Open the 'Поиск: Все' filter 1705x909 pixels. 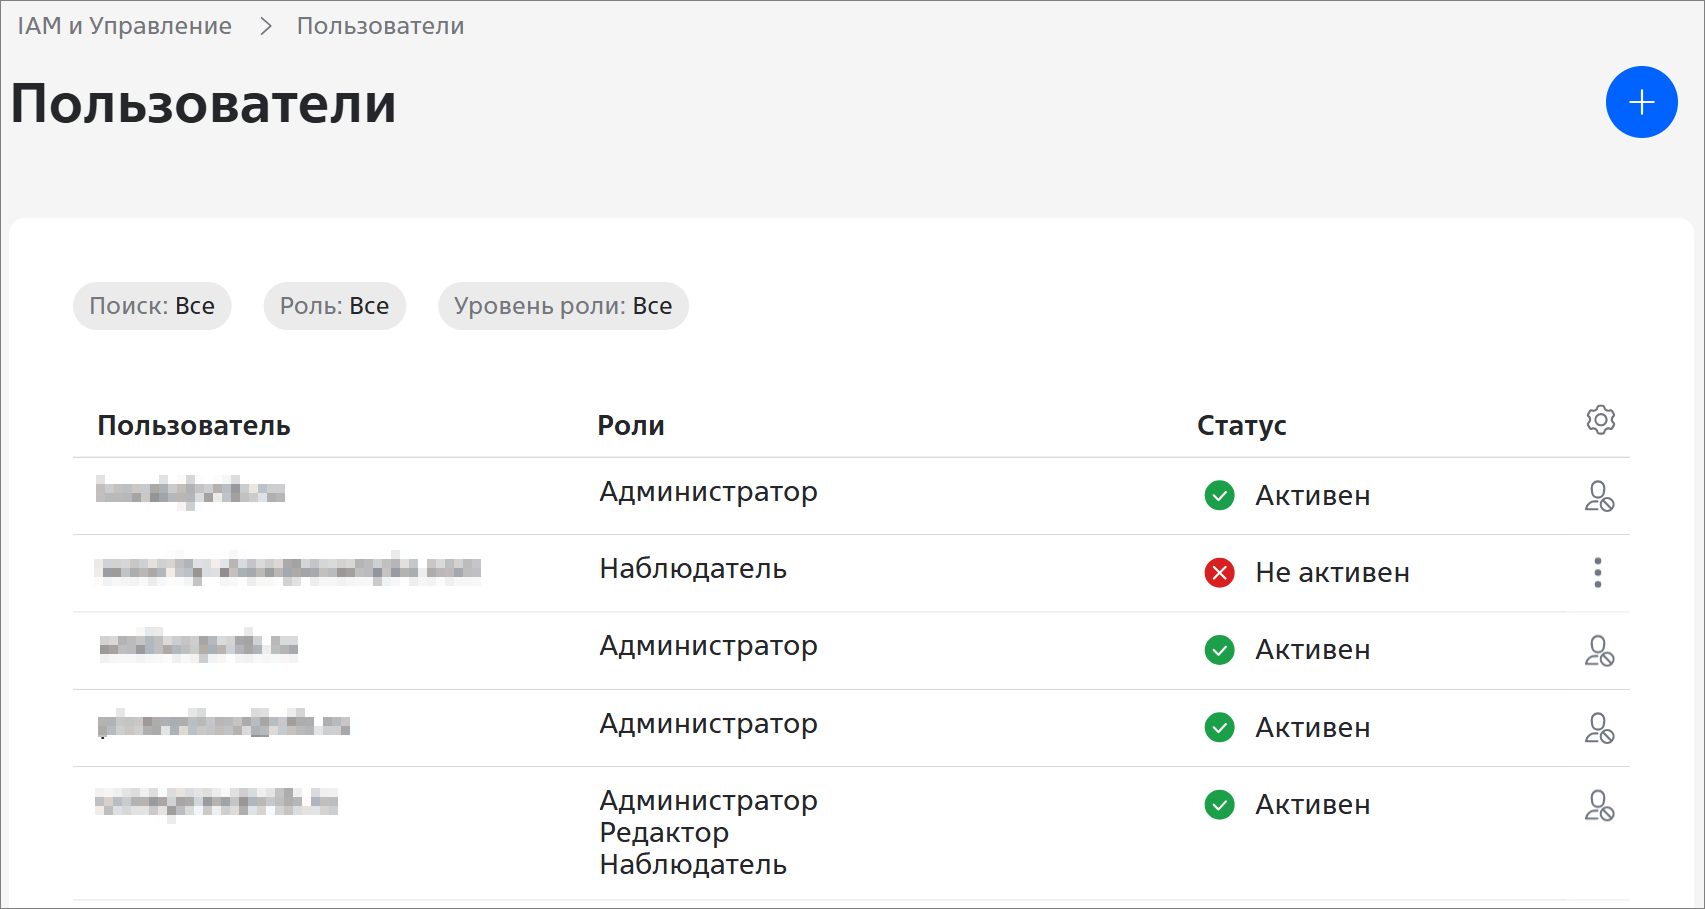(152, 306)
